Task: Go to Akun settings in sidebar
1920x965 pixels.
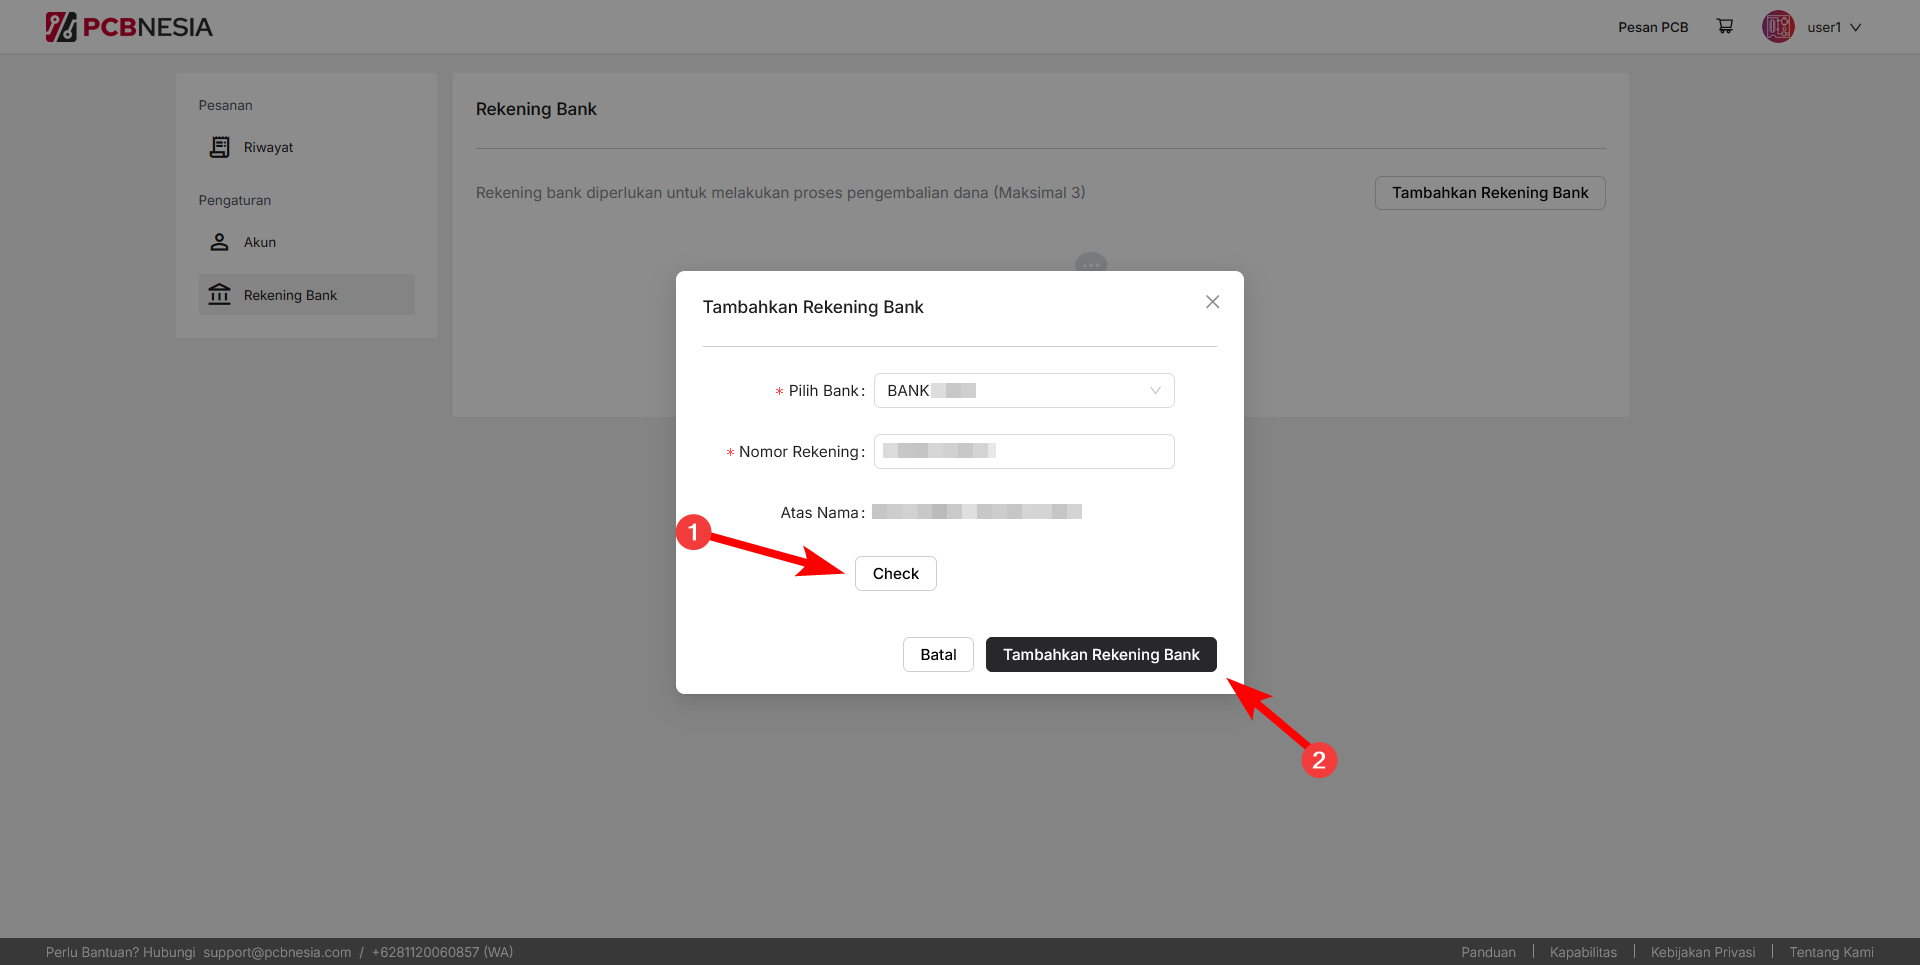Action: [x=260, y=243]
